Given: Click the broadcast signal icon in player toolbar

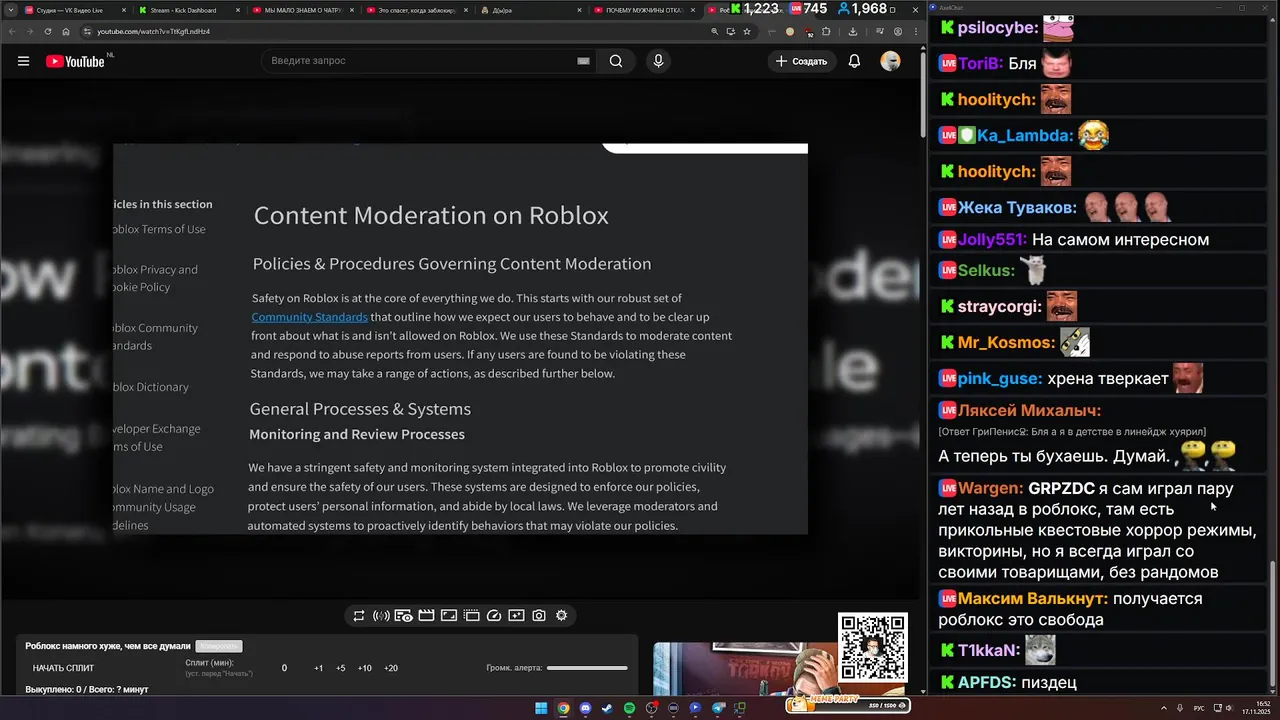Looking at the screenshot, I should pyautogui.click(x=381, y=616).
